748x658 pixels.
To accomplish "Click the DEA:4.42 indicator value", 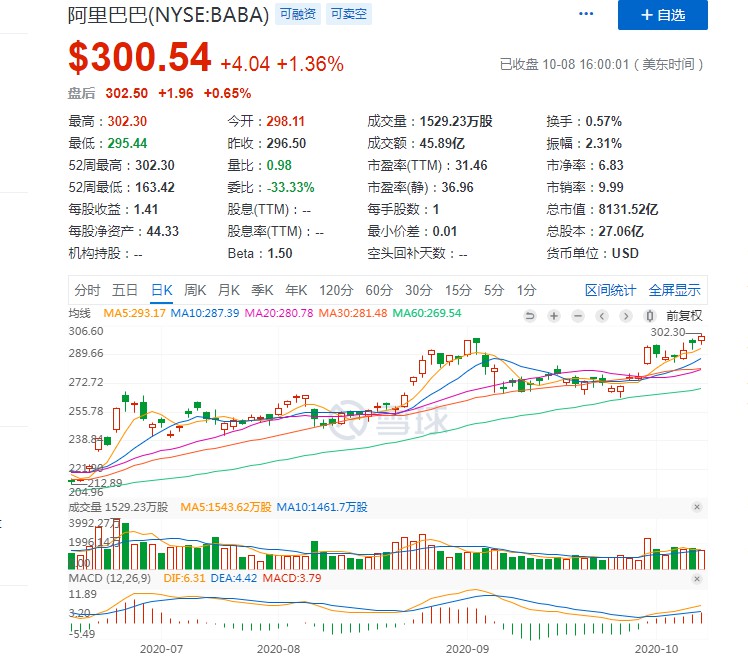I will (234, 578).
